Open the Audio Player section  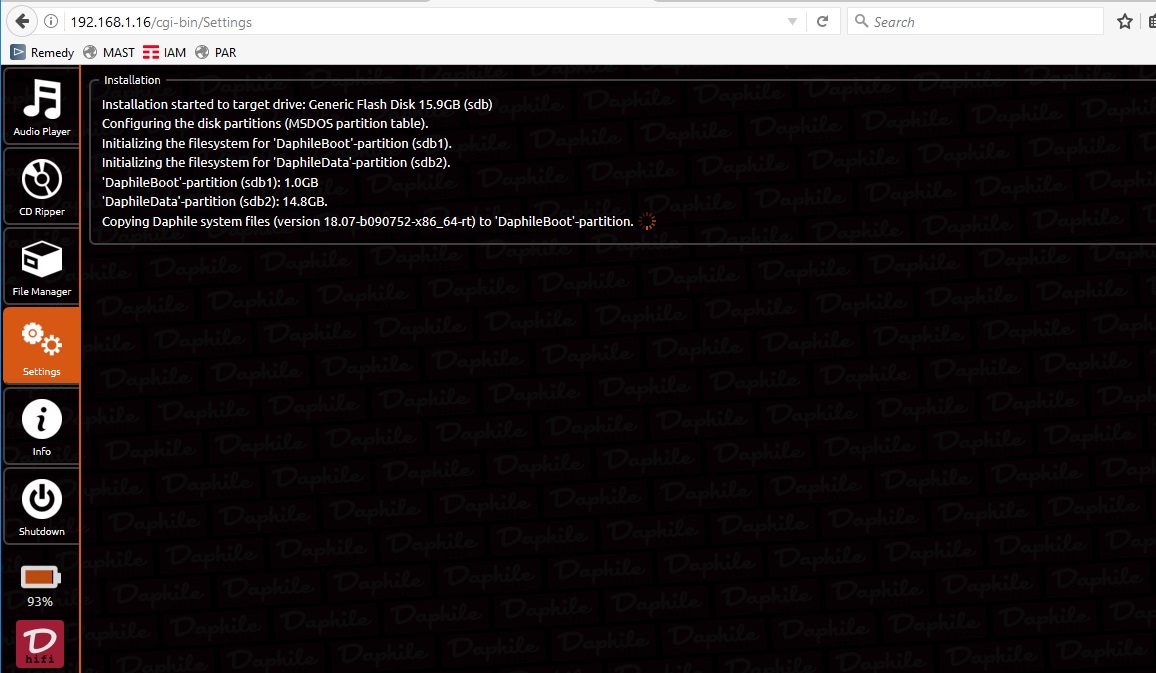point(41,106)
